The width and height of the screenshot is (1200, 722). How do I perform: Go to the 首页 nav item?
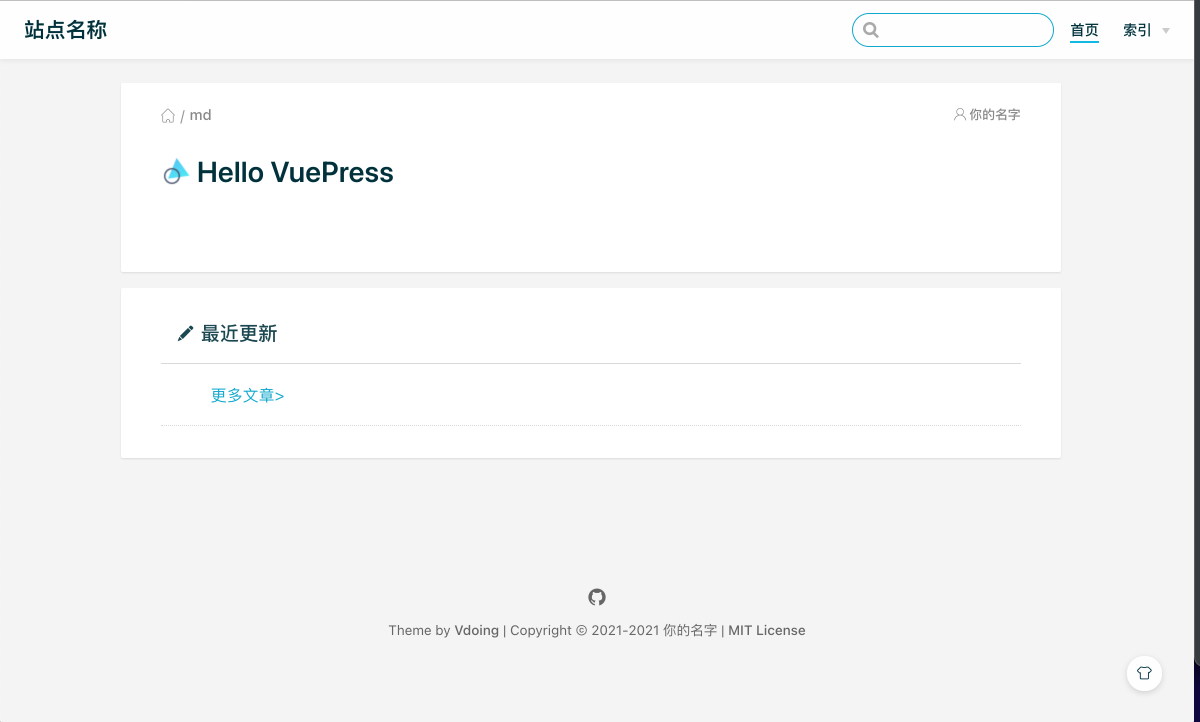point(1084,31)
